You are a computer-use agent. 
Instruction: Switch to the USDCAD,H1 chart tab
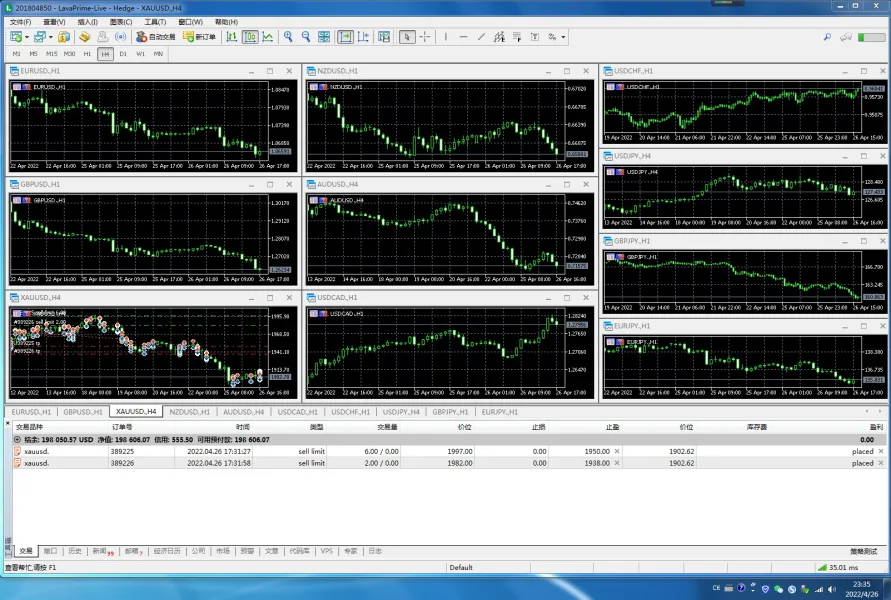click(297, 412)
